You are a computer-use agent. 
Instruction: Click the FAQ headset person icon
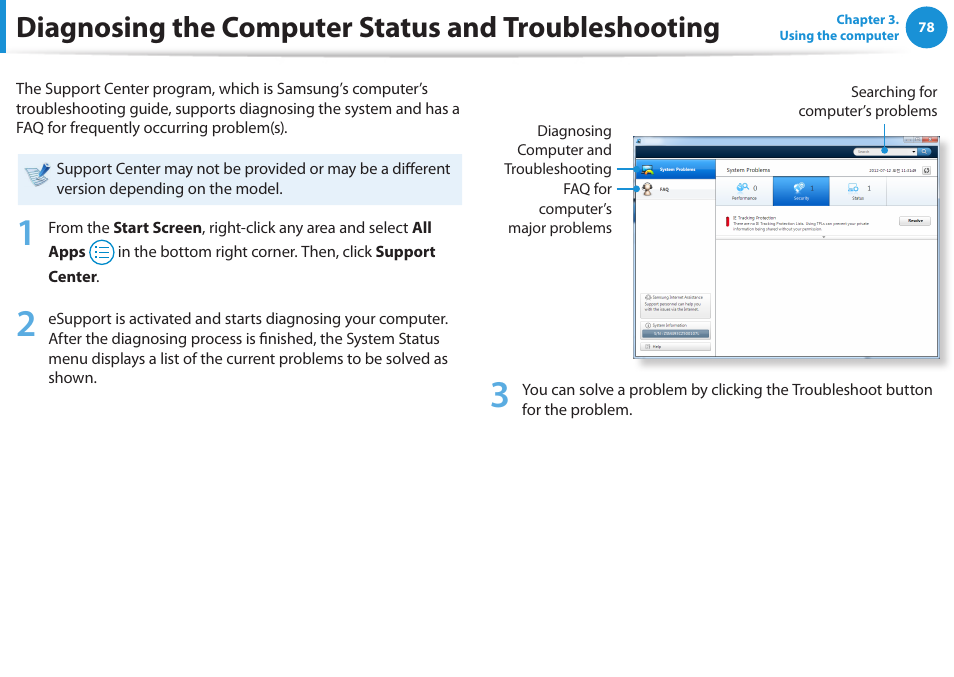[x=647, y=190]
